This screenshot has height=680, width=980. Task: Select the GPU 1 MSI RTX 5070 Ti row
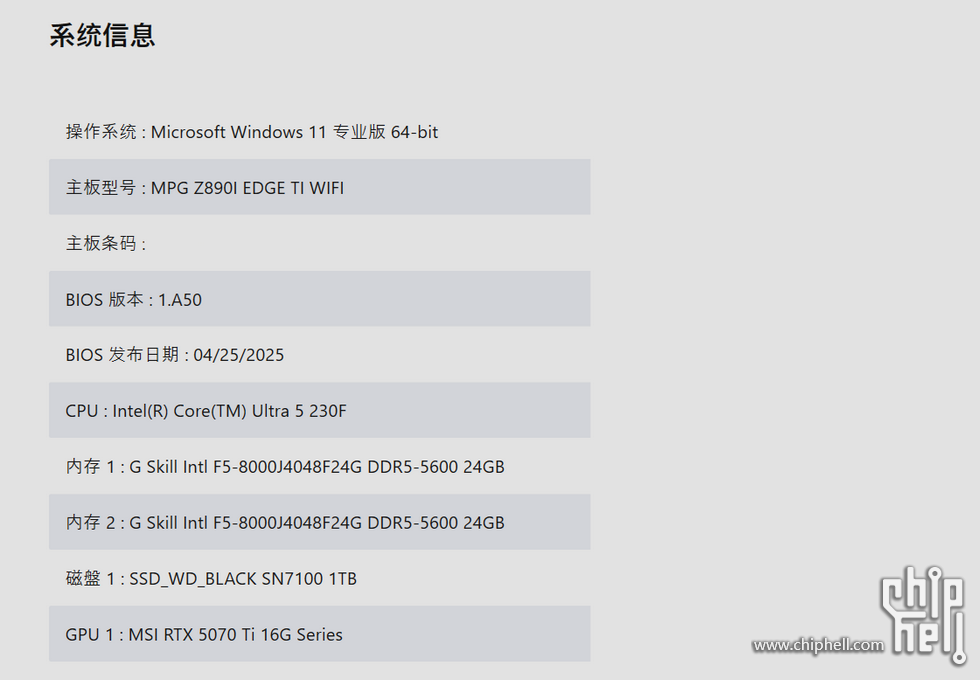click(319, 634)
